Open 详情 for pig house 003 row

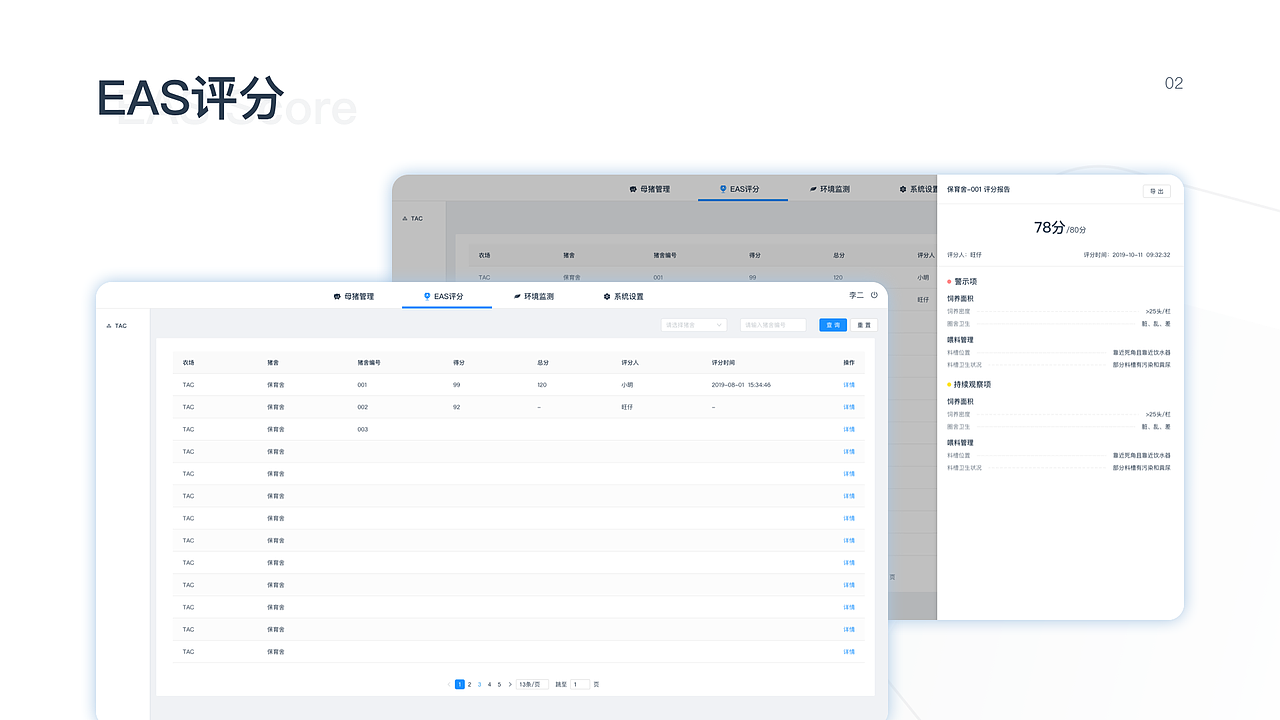(x=849, y=429)
